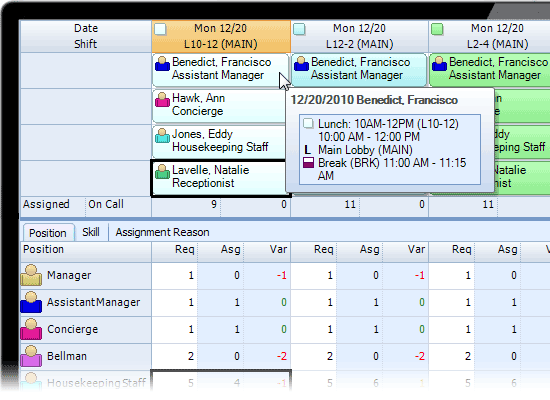Click Benedict's blue person icon in L10-12 column
The width and height of the screenshot is (550, 400).
point(162,64)
